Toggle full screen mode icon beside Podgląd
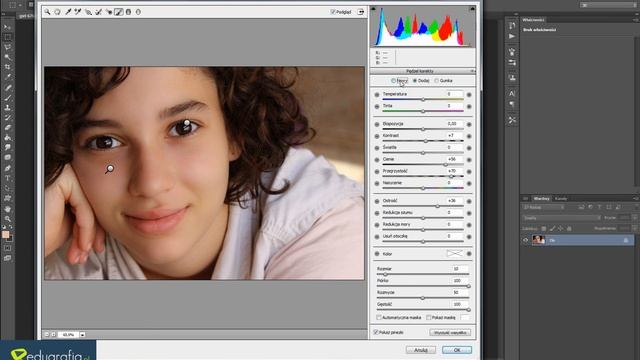This screenshot has width=640, height=360. tap(361, 12)
